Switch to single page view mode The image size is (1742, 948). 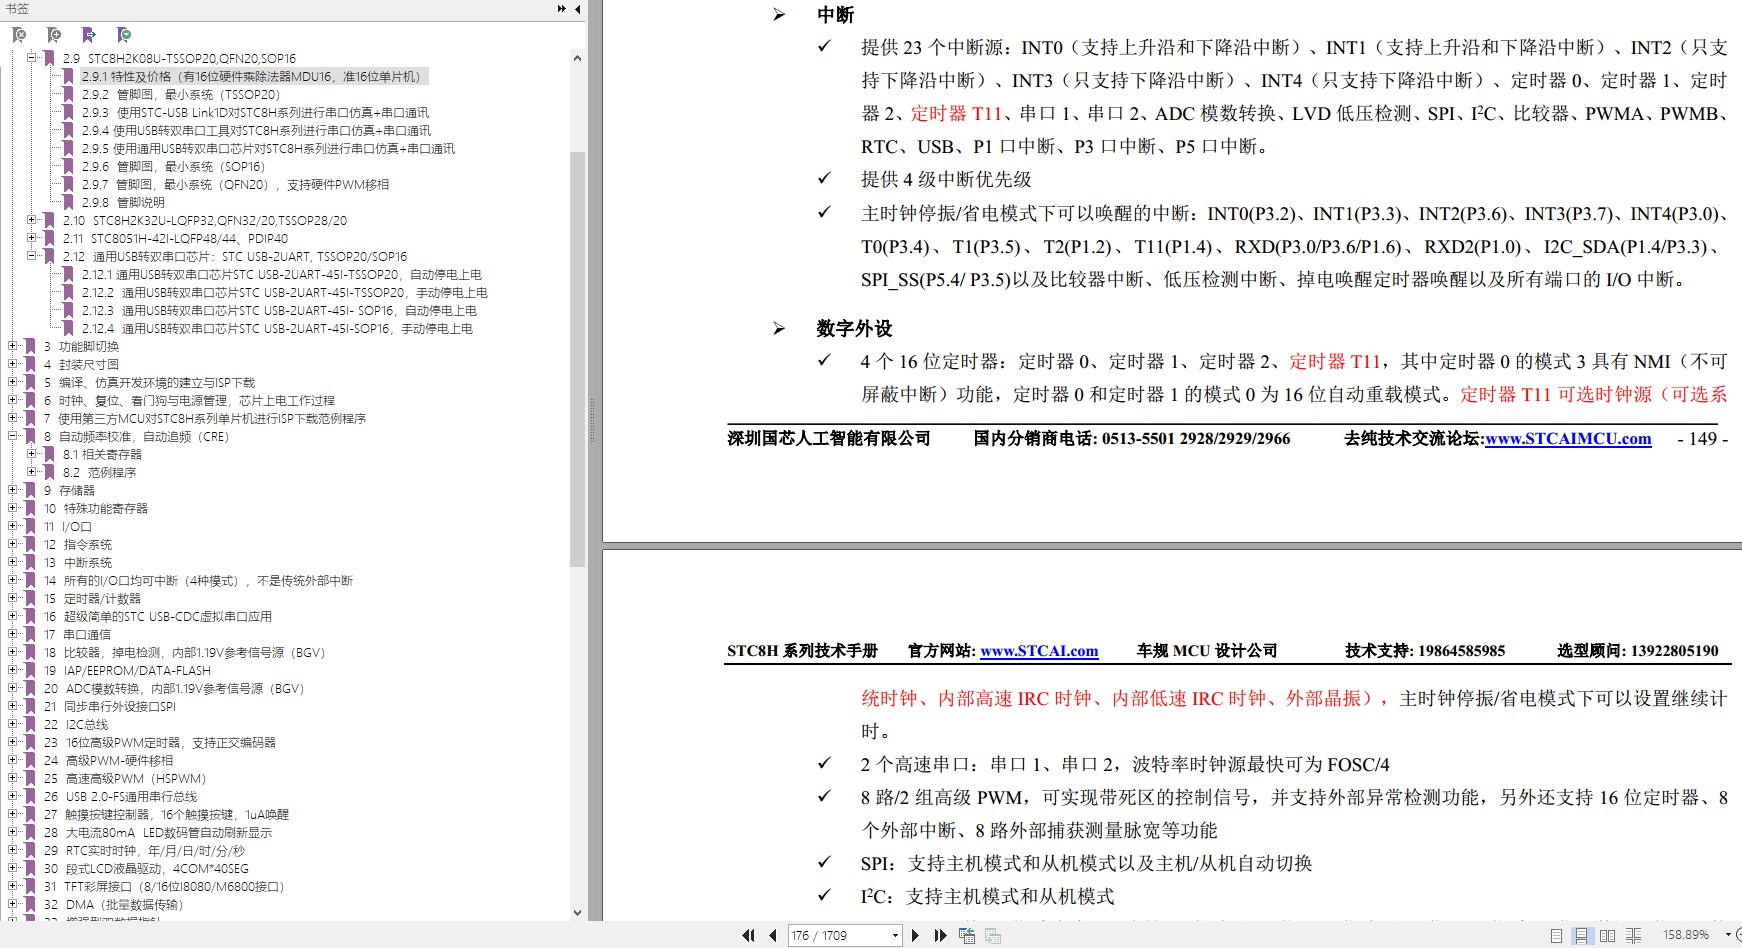point(1556,935)
